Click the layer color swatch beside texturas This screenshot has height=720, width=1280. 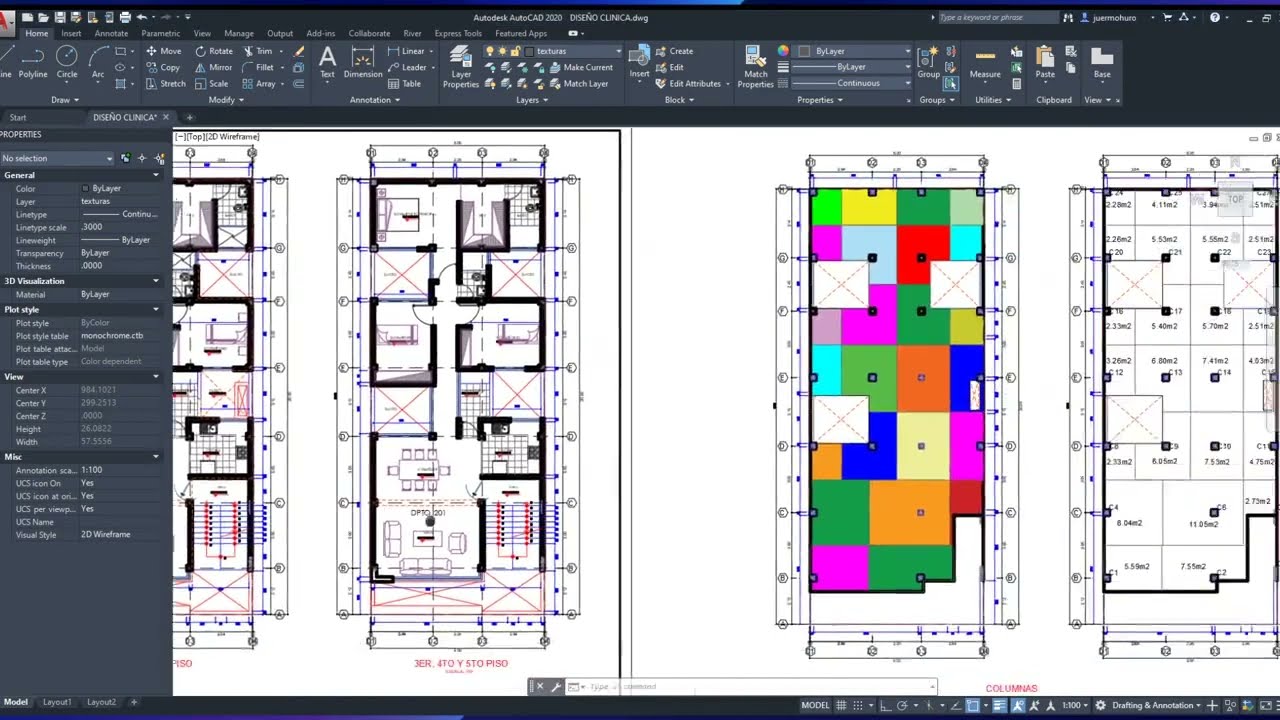(x=530, y=51)
